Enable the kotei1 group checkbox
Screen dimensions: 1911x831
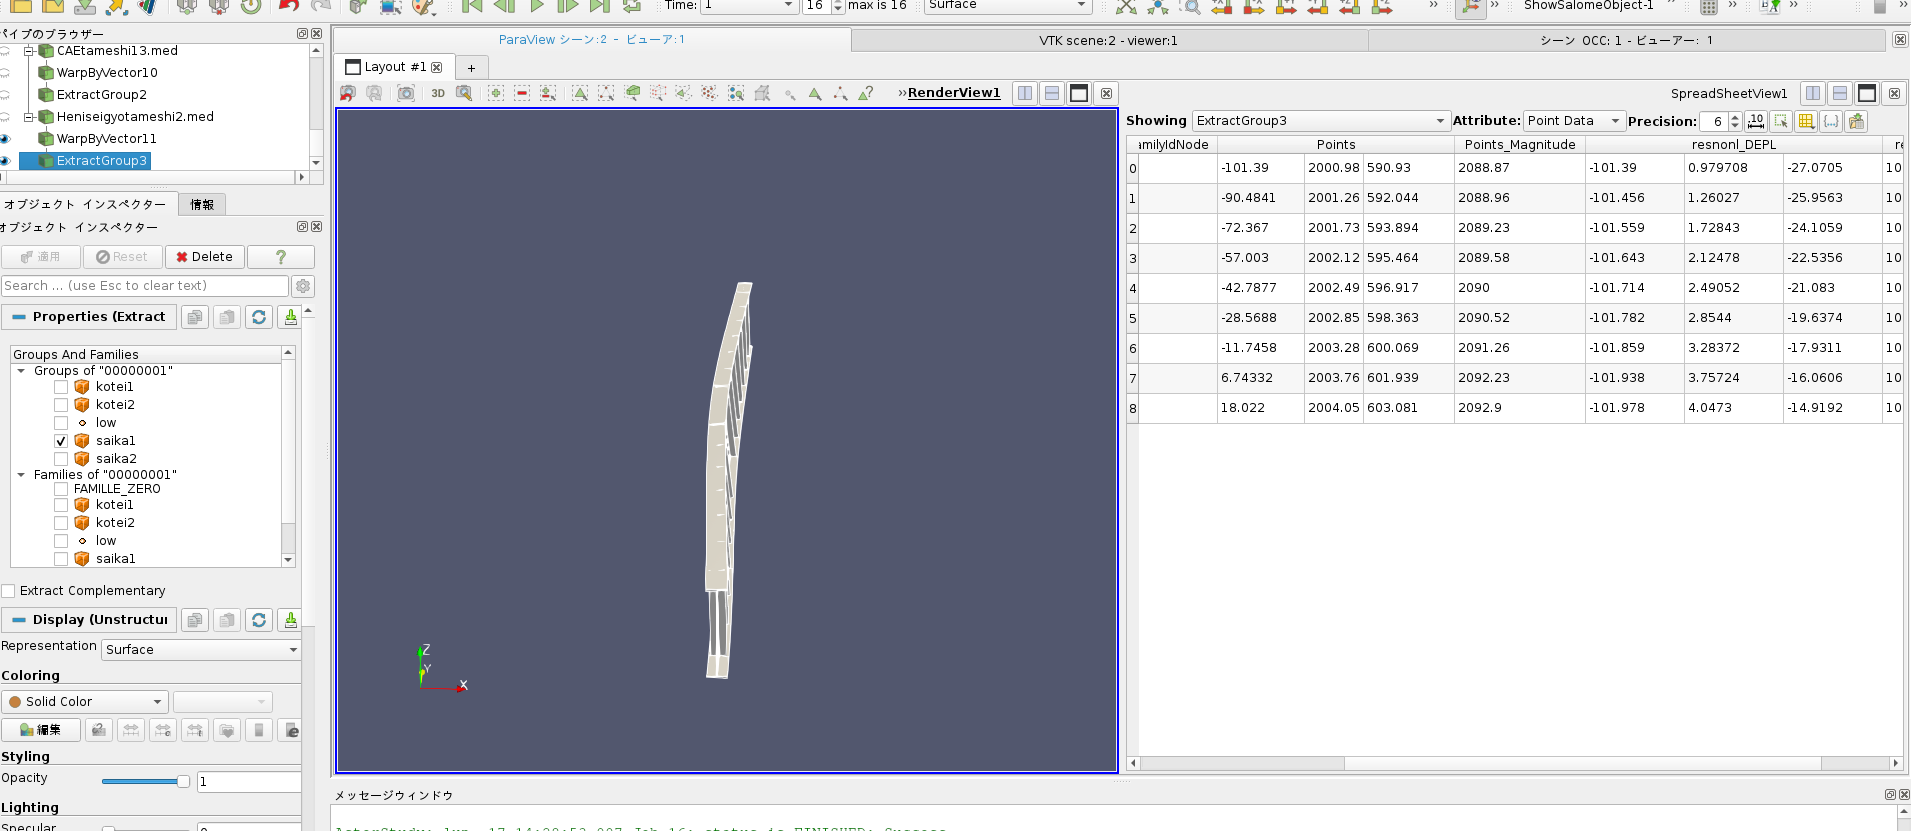coord(61,387)
